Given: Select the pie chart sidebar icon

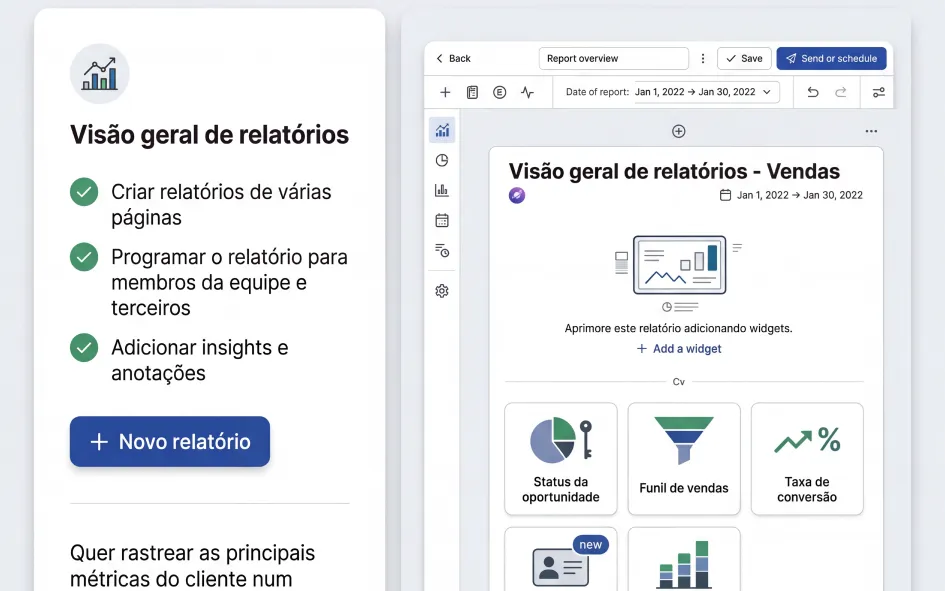Looking at the screenshot, I should point(442,160).
